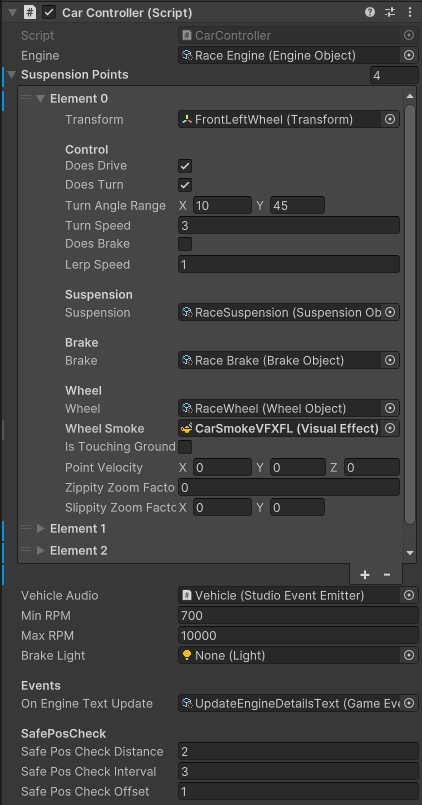422x805 pixels.
Task: Click the CarSmokeVFXFL visual effect icon
Action: [x=187, y=428]
